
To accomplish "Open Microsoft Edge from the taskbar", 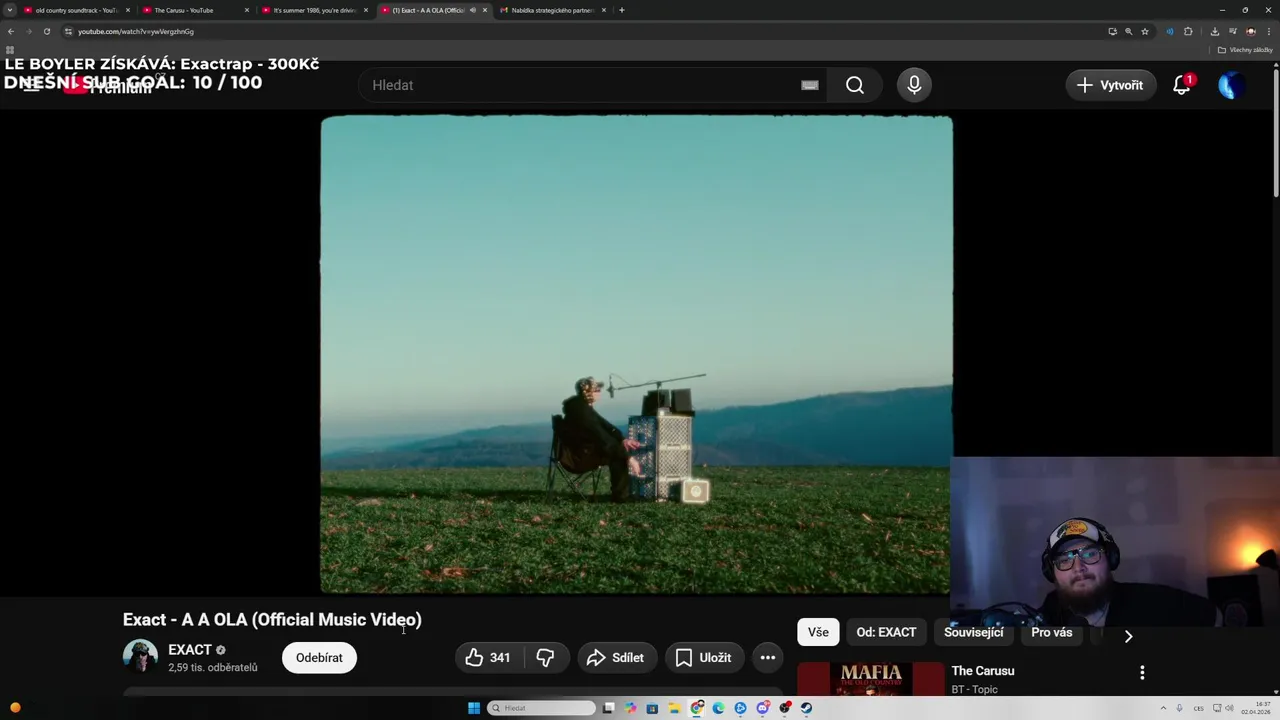I will [x=718, y=708].
